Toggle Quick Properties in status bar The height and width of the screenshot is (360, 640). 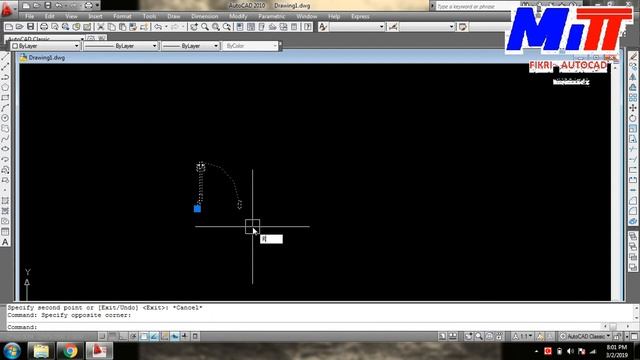point(196,336)
